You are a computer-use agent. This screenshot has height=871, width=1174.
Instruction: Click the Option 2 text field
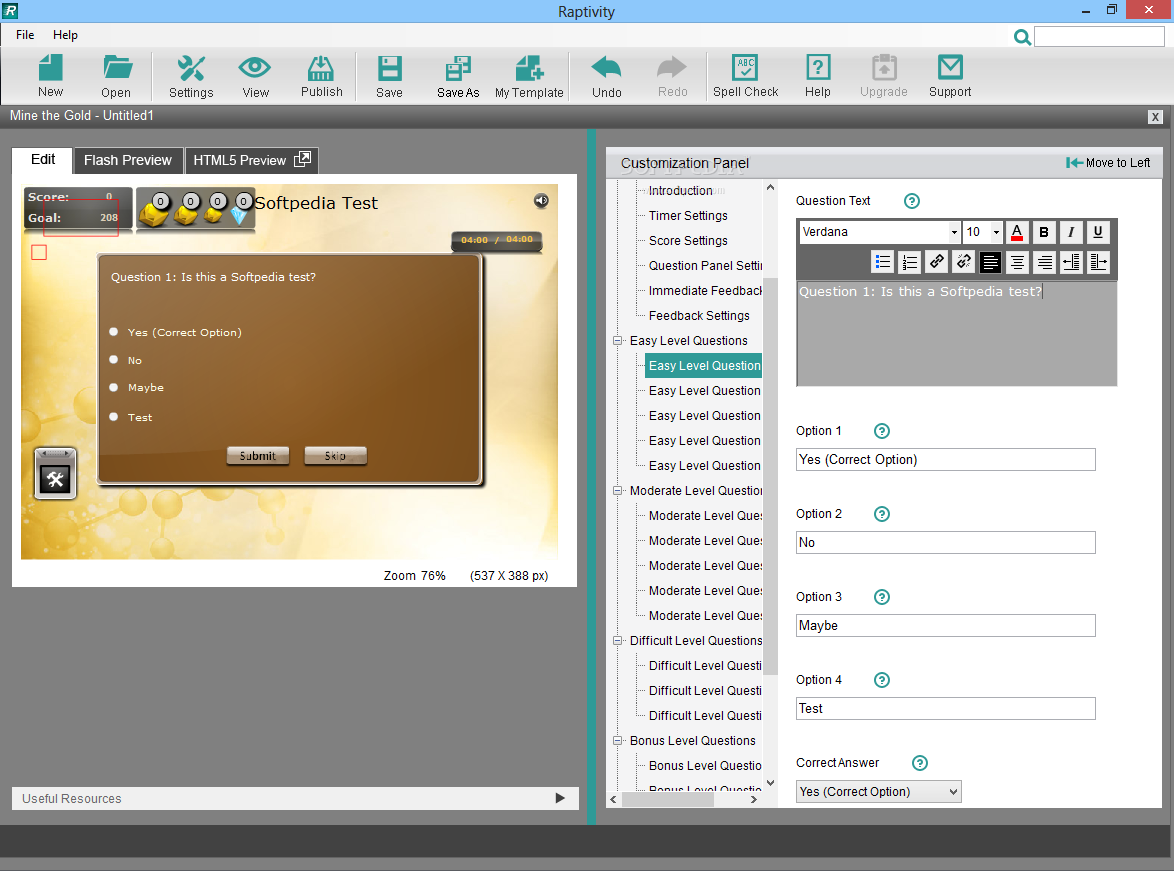[x=946, y=542]
